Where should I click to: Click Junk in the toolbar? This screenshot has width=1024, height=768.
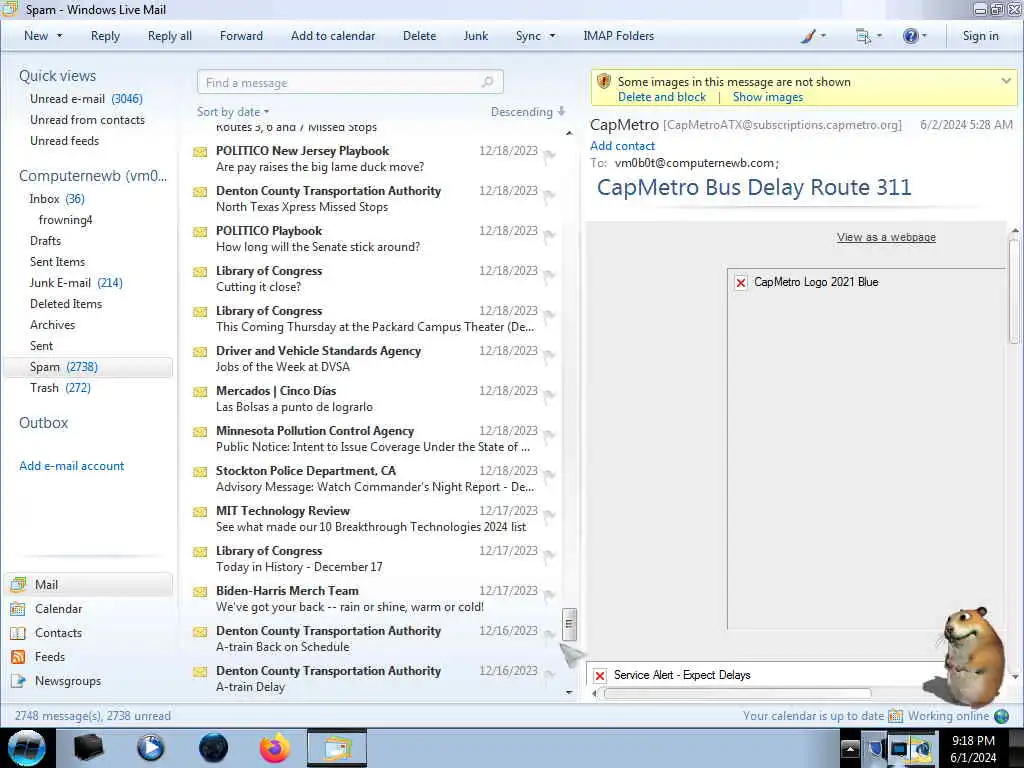click(x=475, y=36)
